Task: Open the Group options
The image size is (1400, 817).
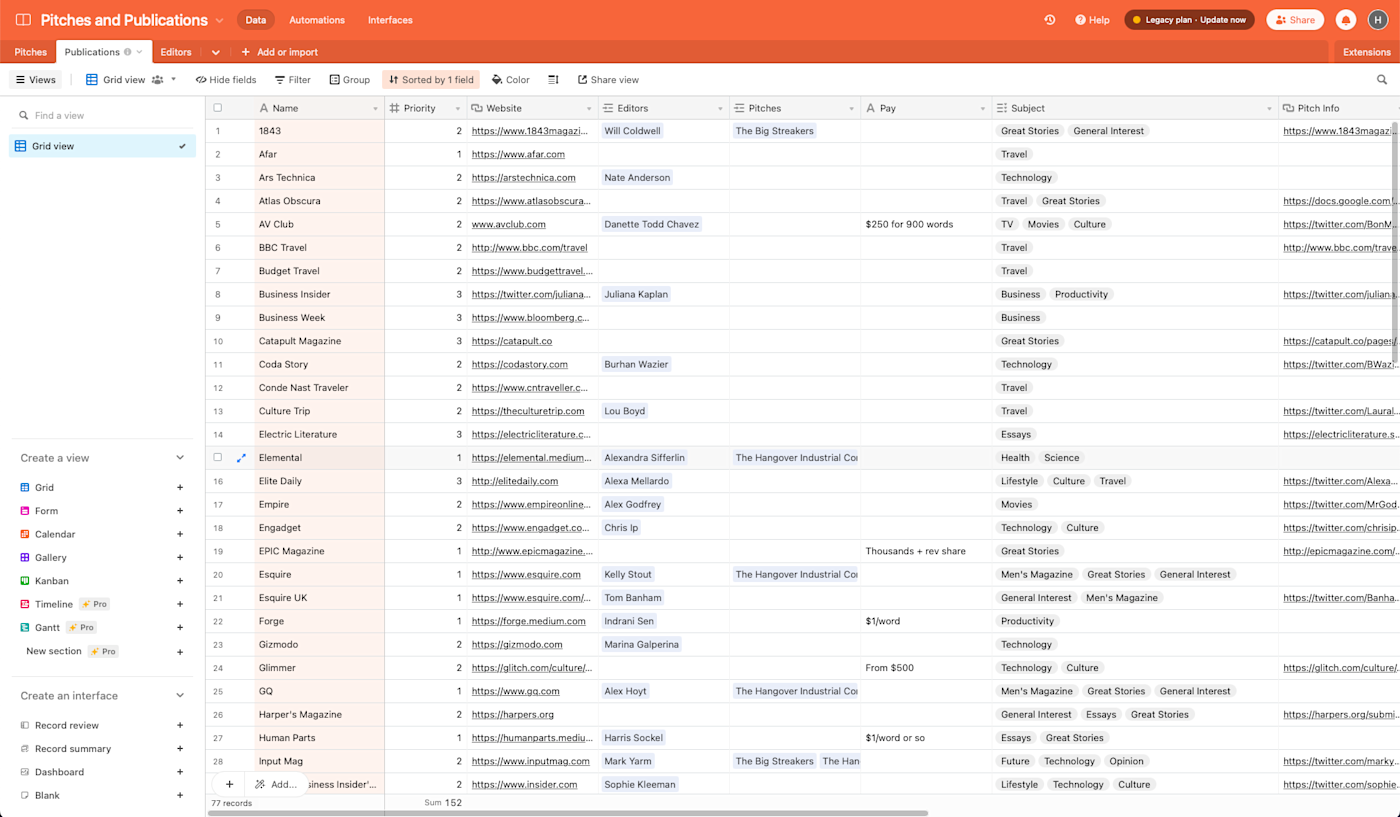Action: (350, 80)
